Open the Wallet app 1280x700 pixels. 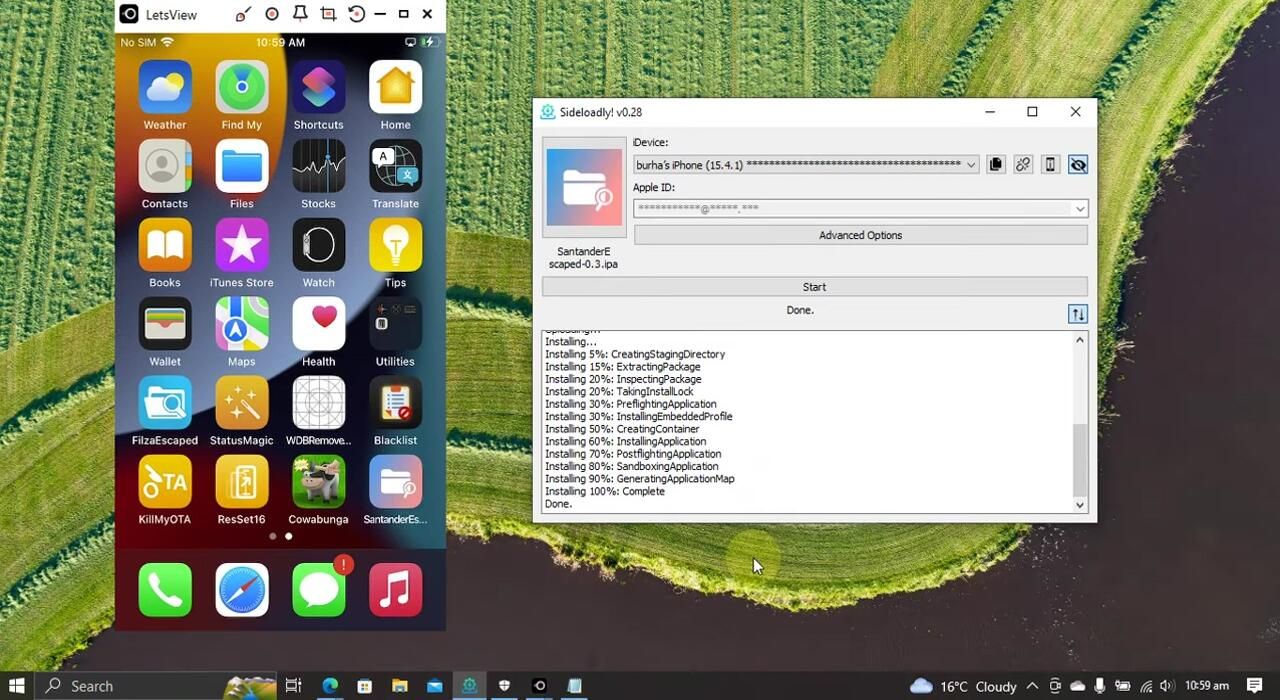pos(165,324)
